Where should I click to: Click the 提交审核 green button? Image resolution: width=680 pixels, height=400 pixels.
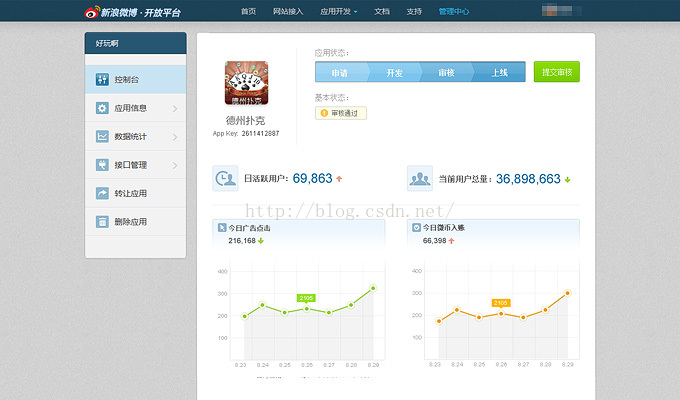(557, 72)
